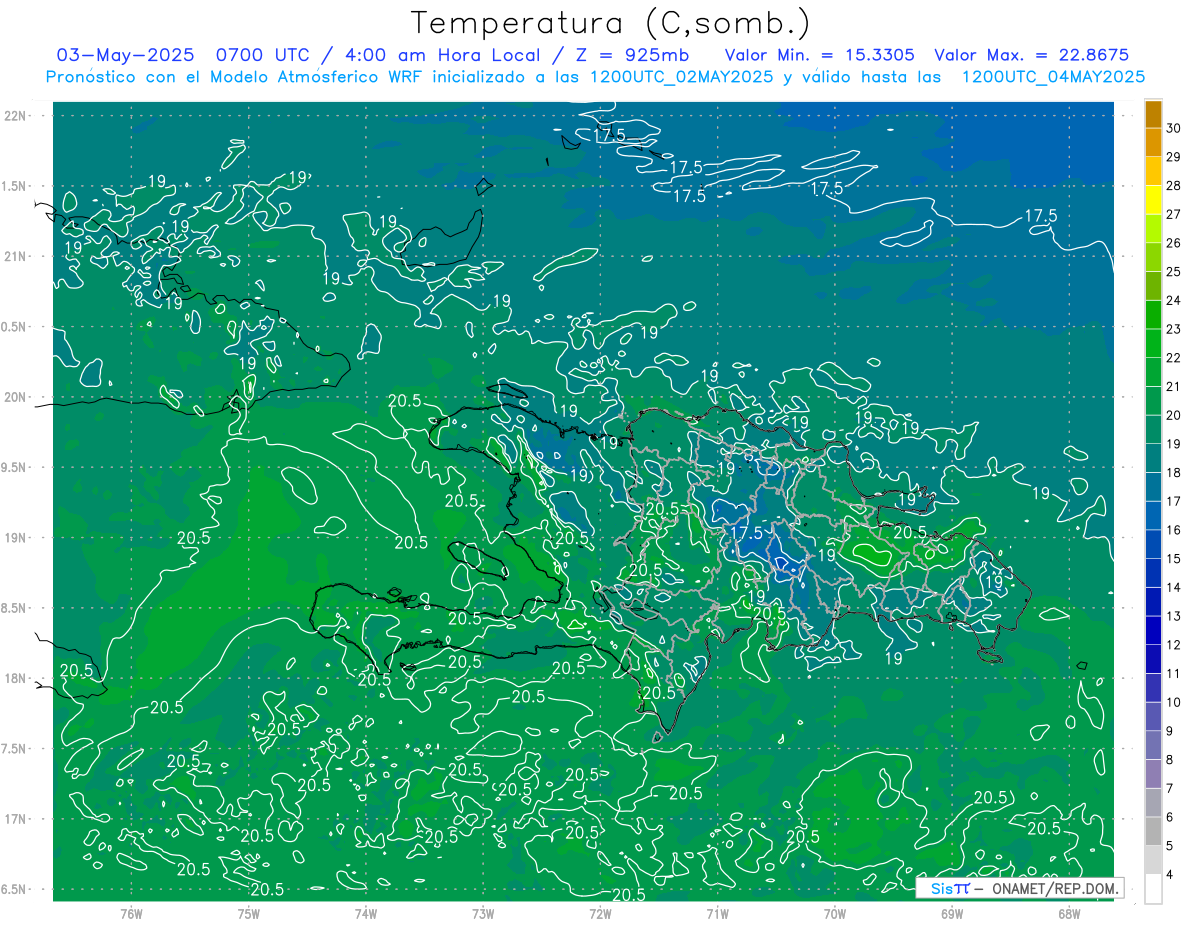Click "Valor Max. = 22.8675"
The height and width of the screenshot is (927, 1200).
(x=1031, y=55)
